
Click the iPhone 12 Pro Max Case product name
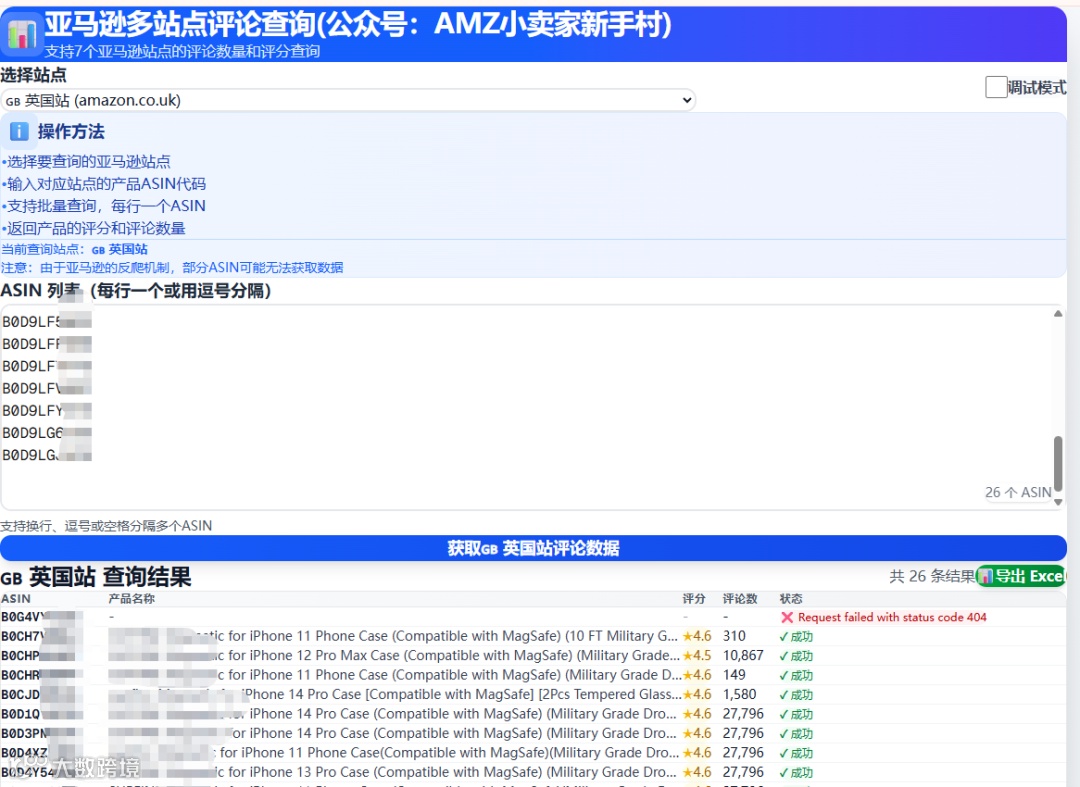pos(394,655)
